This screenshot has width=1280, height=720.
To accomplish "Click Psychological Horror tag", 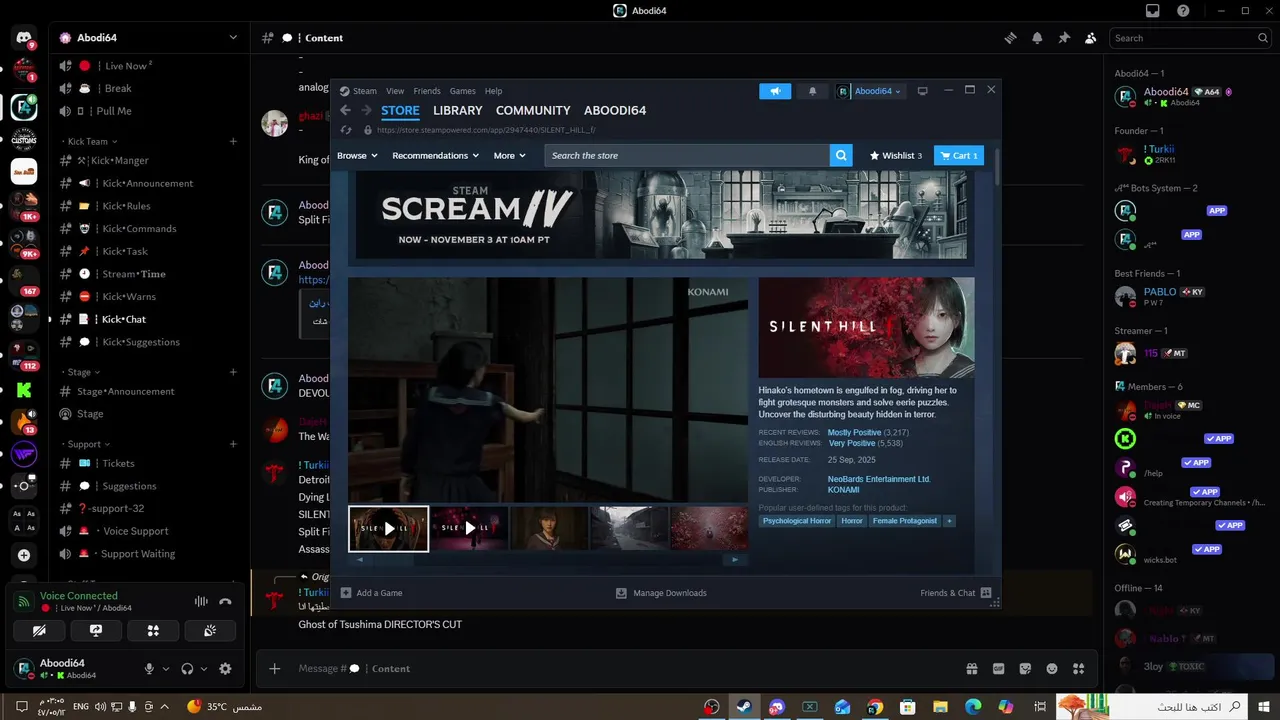I will 797,521.
